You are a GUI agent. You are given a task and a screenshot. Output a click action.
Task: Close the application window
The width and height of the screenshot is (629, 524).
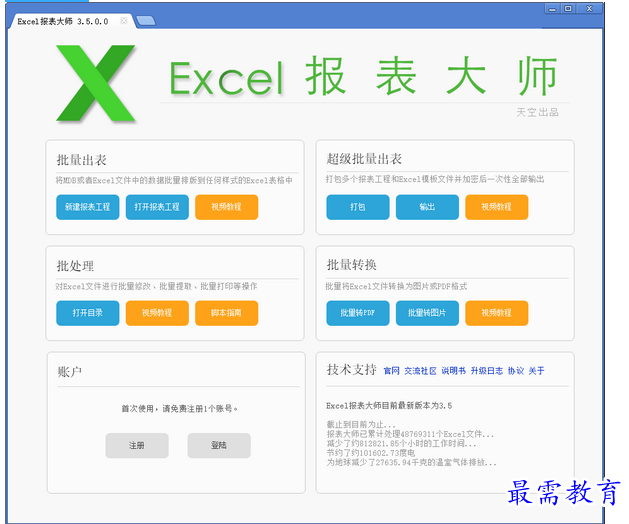click(x=589, y=9)
